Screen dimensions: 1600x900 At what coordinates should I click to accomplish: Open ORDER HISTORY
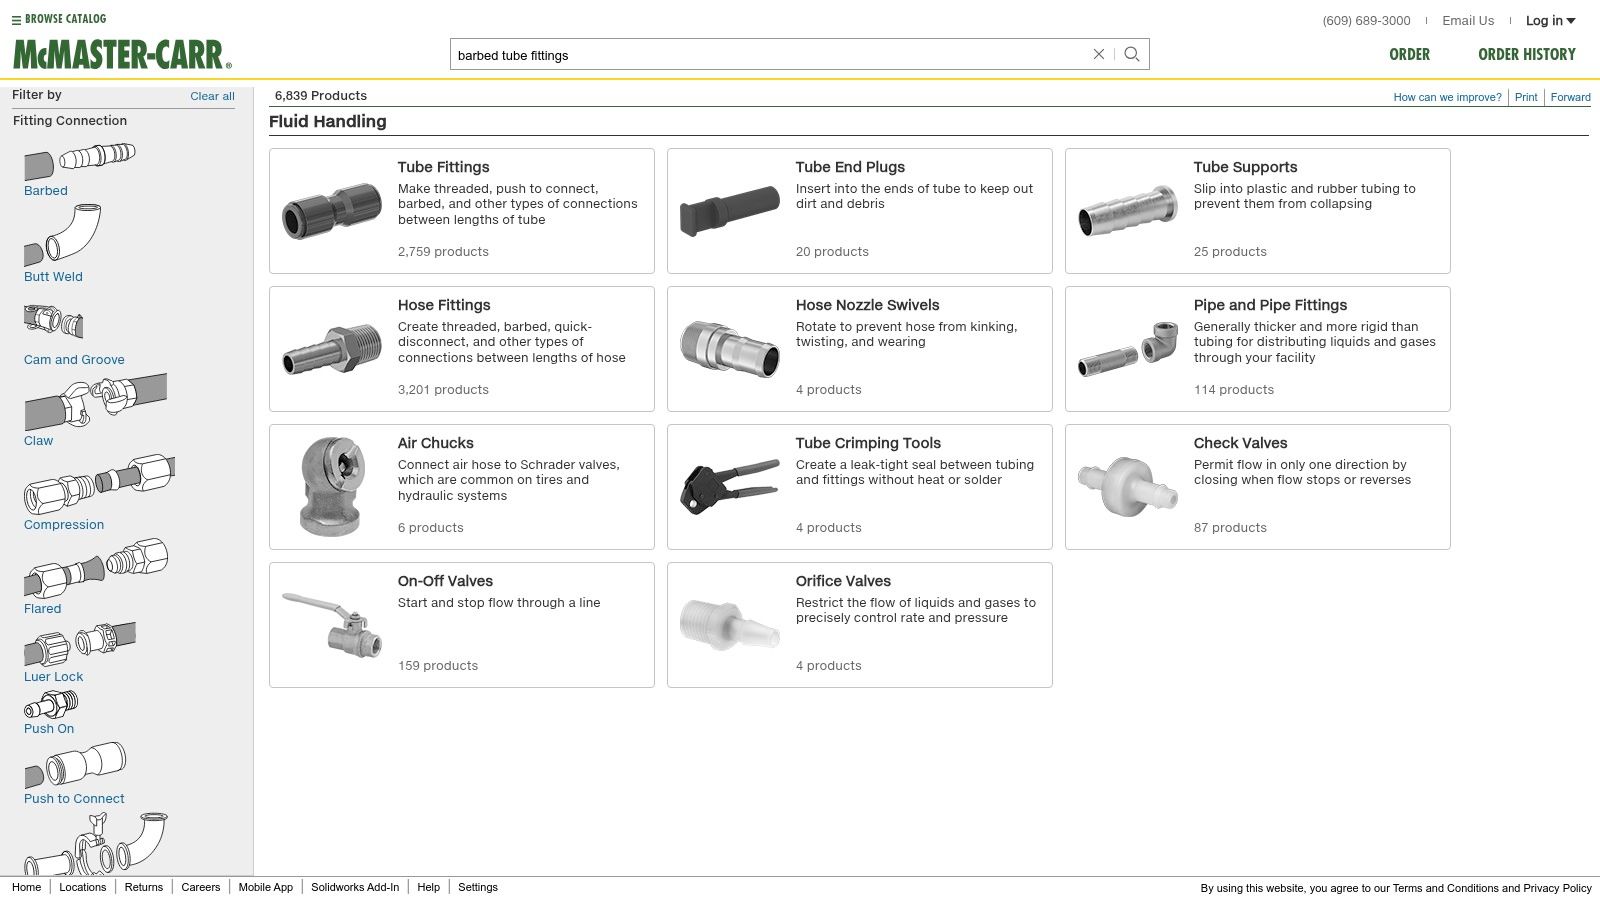point(1527,54)
